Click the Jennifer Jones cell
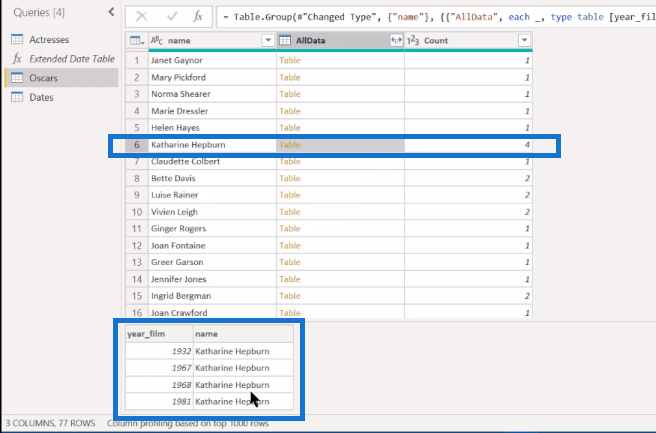The width and height of the screenshot is (656, 433). 212,279
